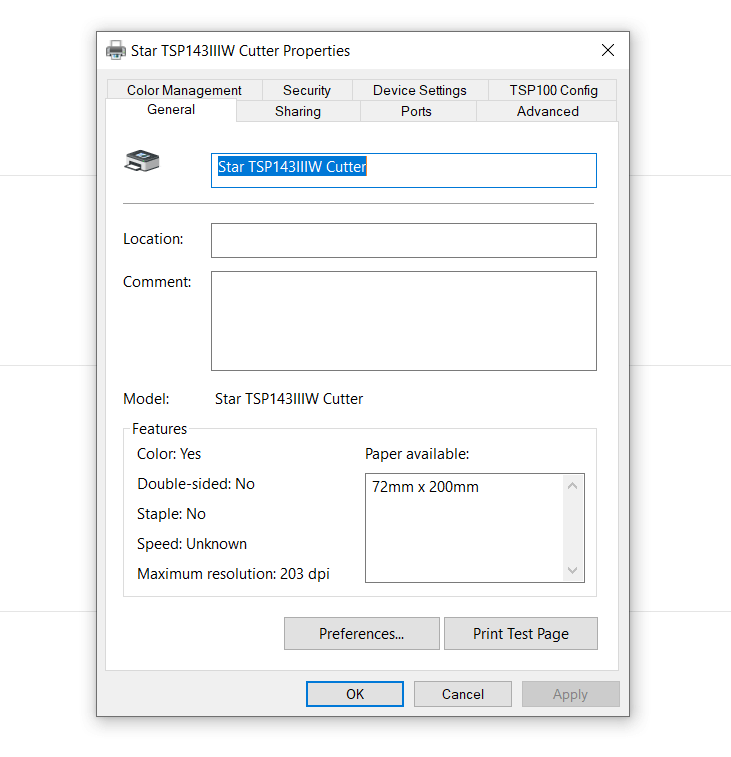Click inside the Comment text box
Screen dimensions: 731x757
404,321
